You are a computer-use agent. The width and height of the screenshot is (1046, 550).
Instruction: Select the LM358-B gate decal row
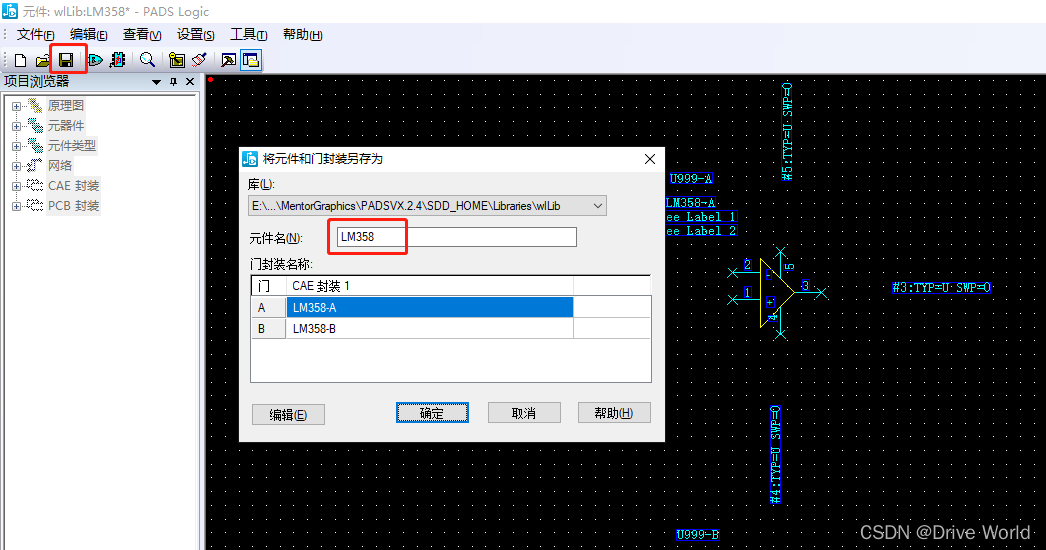tap(430, 328)
